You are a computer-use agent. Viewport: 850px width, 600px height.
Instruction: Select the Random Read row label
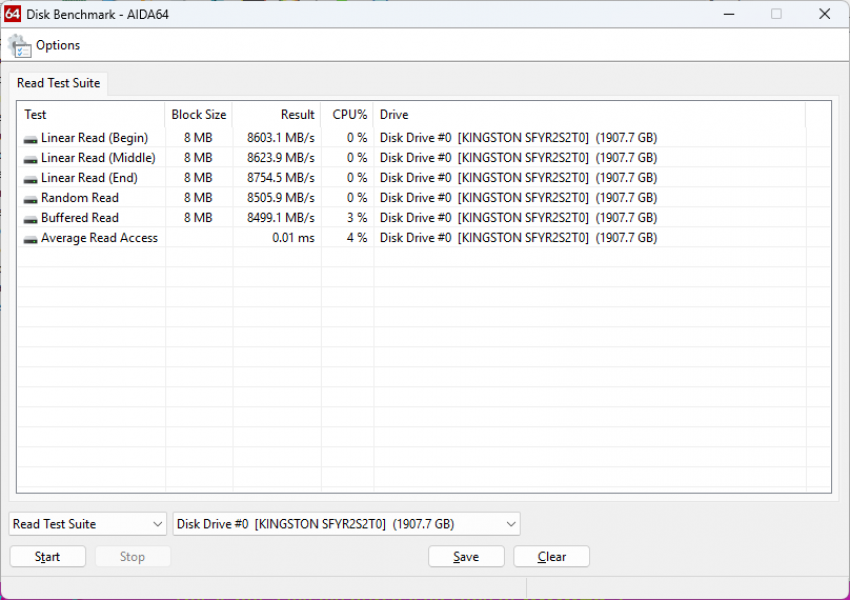(80, 198)
